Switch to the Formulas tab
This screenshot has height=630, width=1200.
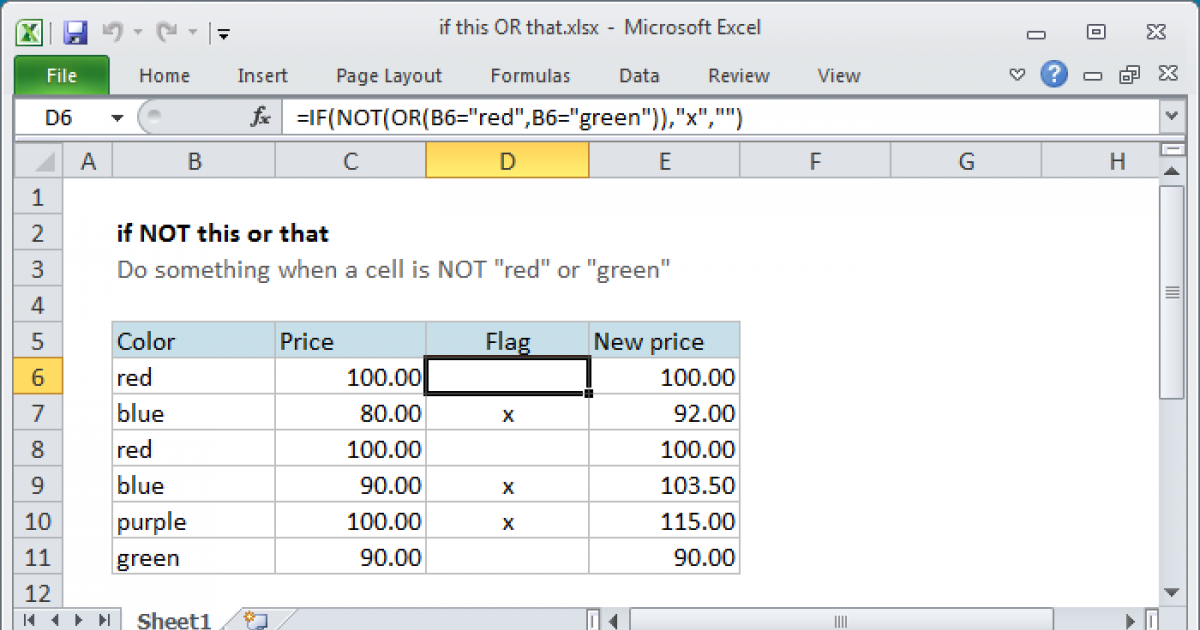coord(530,76)
